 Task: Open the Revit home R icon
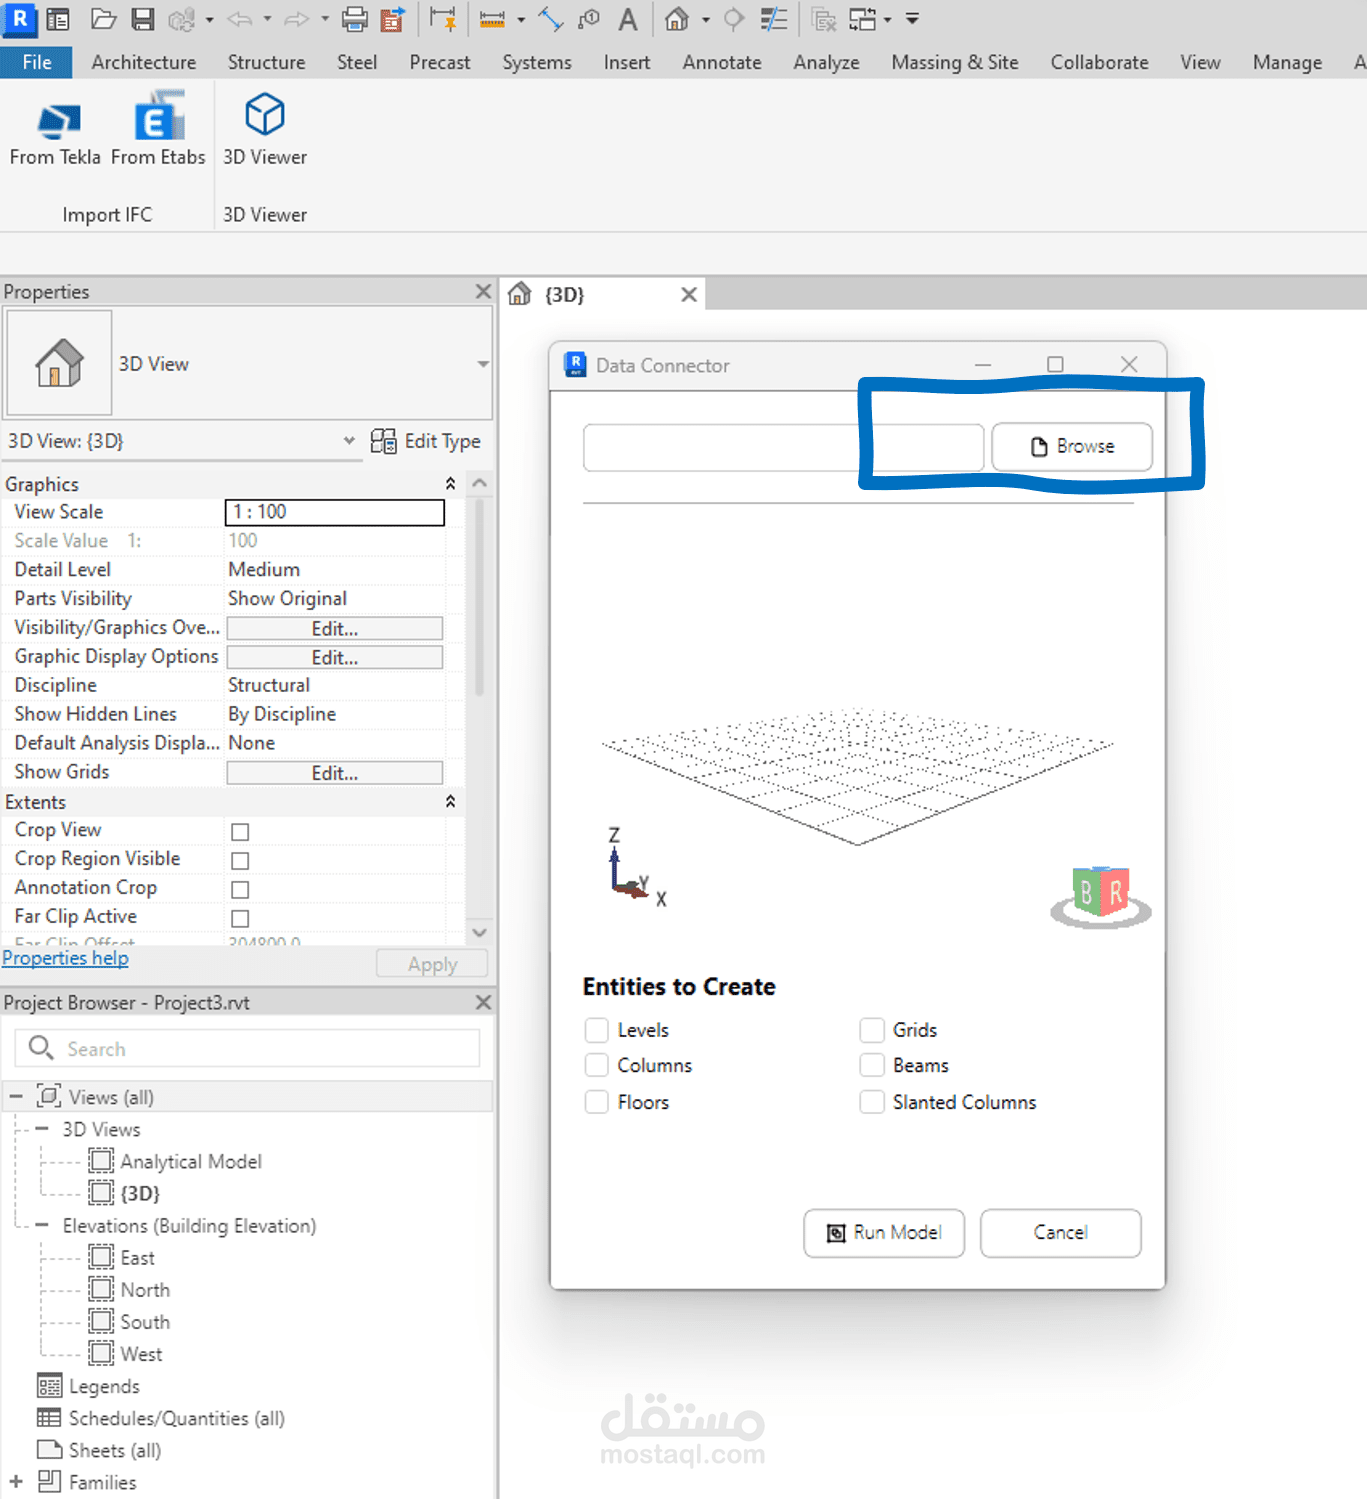pos(20,18)
